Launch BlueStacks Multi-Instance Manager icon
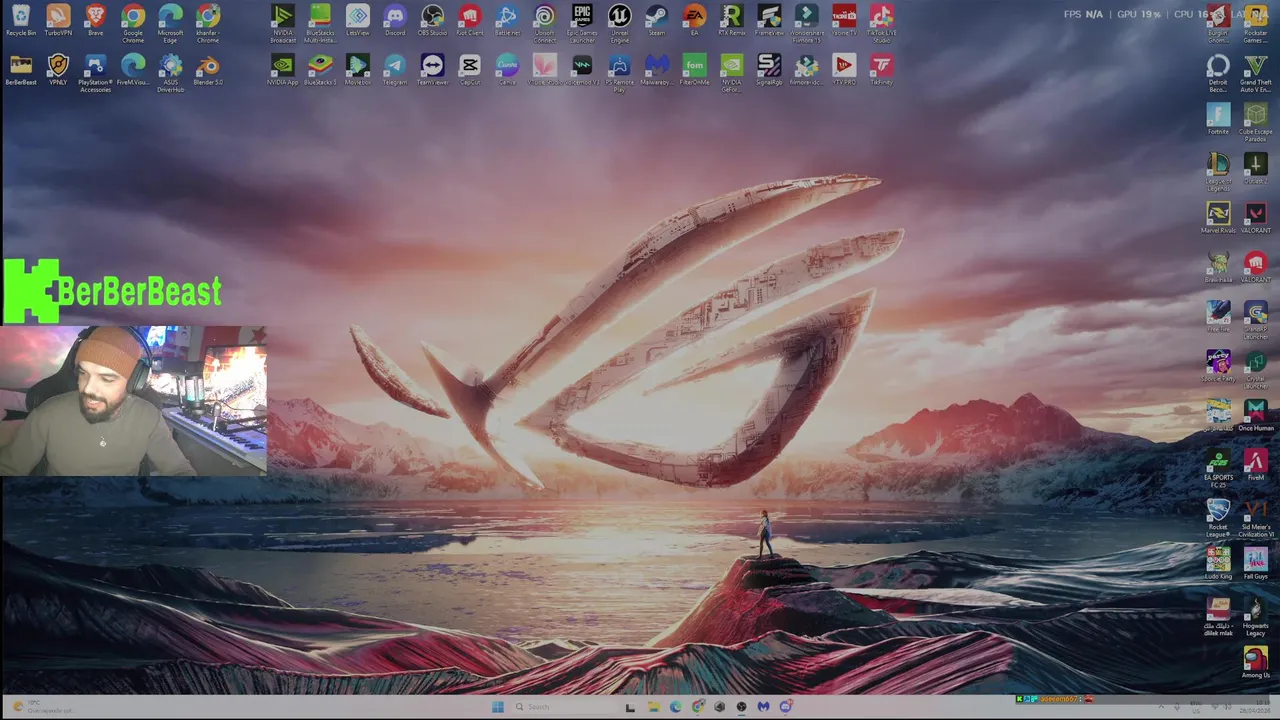The image size is (1280, 720). pyautogui.click(x=320, y=24)
